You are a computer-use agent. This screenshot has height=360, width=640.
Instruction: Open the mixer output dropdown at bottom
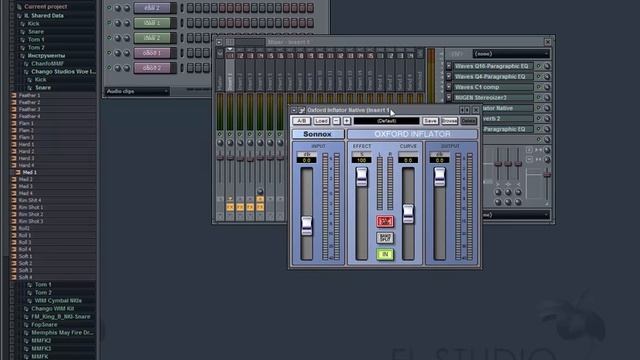[516, 215]
